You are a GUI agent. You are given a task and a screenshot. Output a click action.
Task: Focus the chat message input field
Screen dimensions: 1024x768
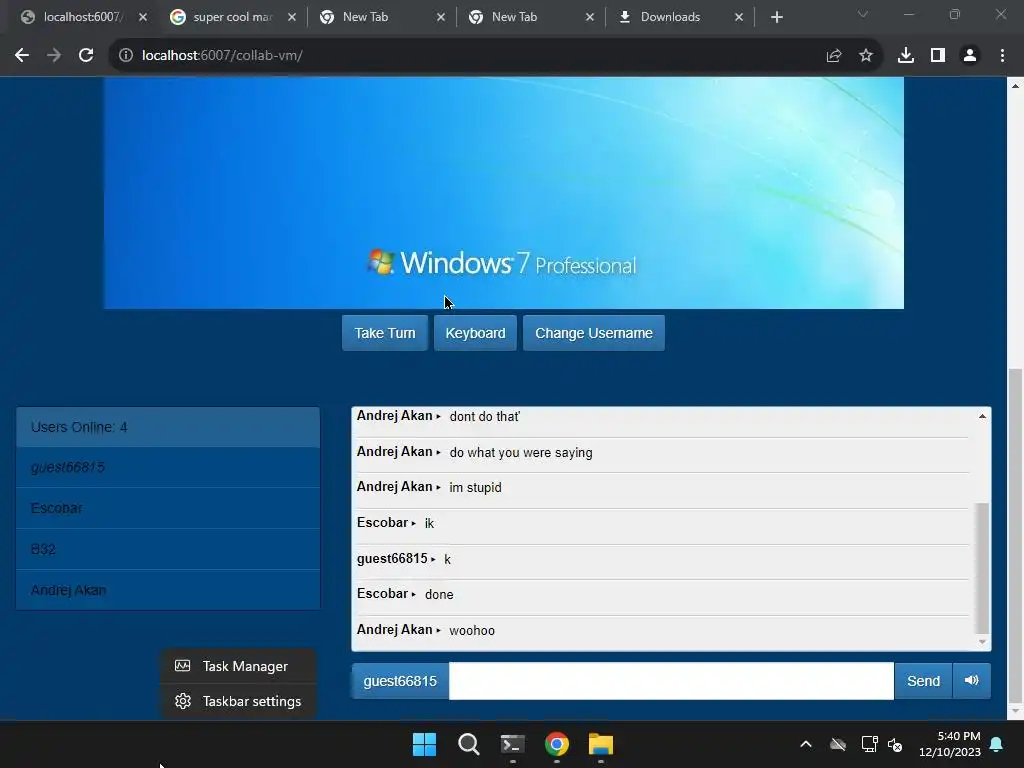pyautogui.click(x=671, y=681)
